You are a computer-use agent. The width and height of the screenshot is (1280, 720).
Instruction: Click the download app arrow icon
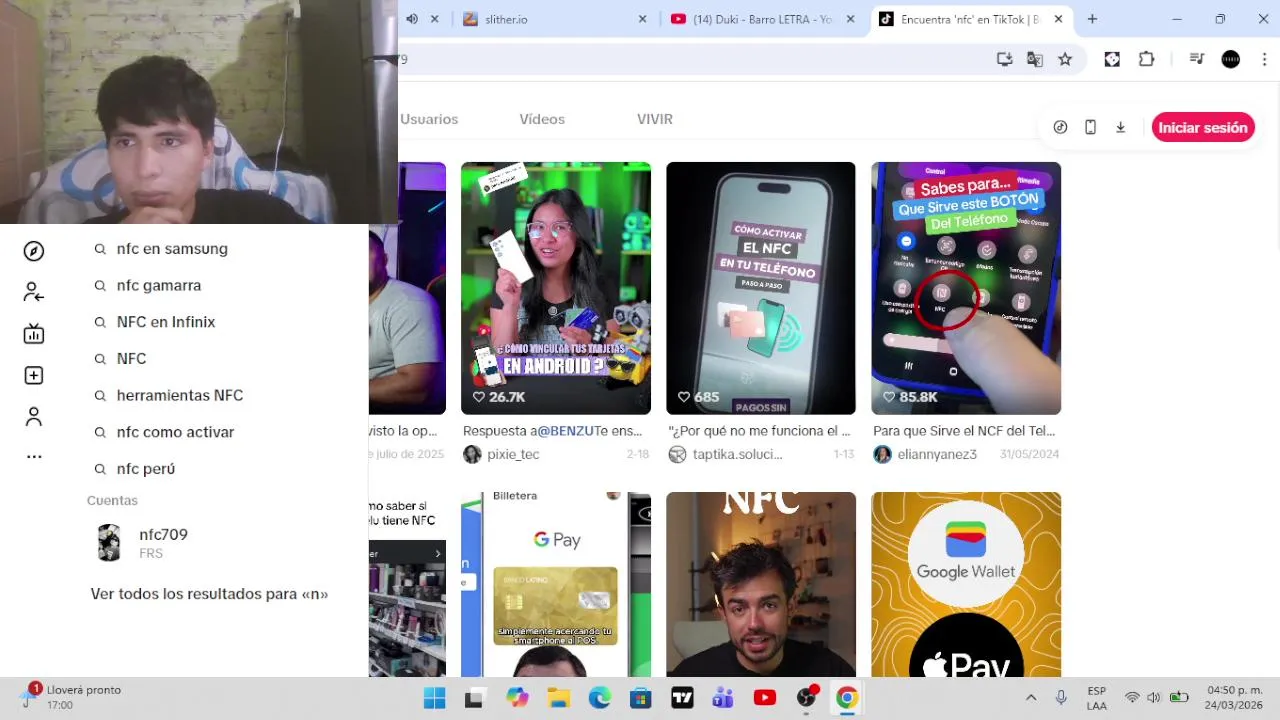point(1121,127)
